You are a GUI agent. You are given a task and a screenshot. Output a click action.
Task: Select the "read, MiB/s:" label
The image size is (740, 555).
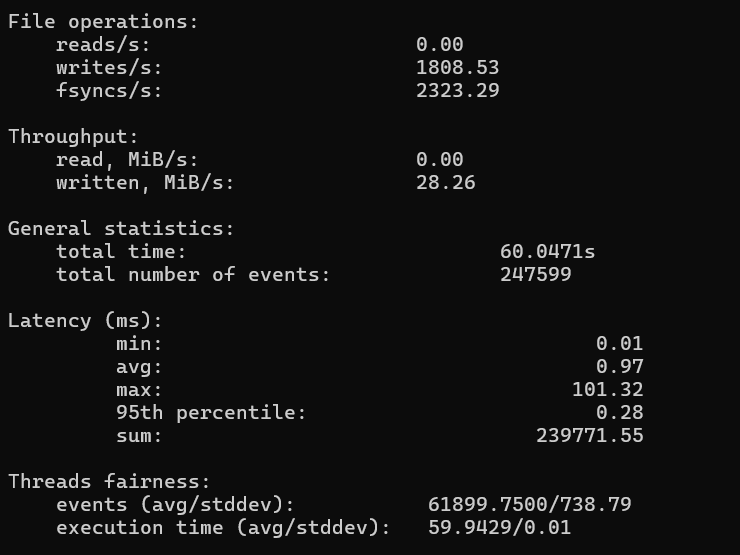click(127, 160)
